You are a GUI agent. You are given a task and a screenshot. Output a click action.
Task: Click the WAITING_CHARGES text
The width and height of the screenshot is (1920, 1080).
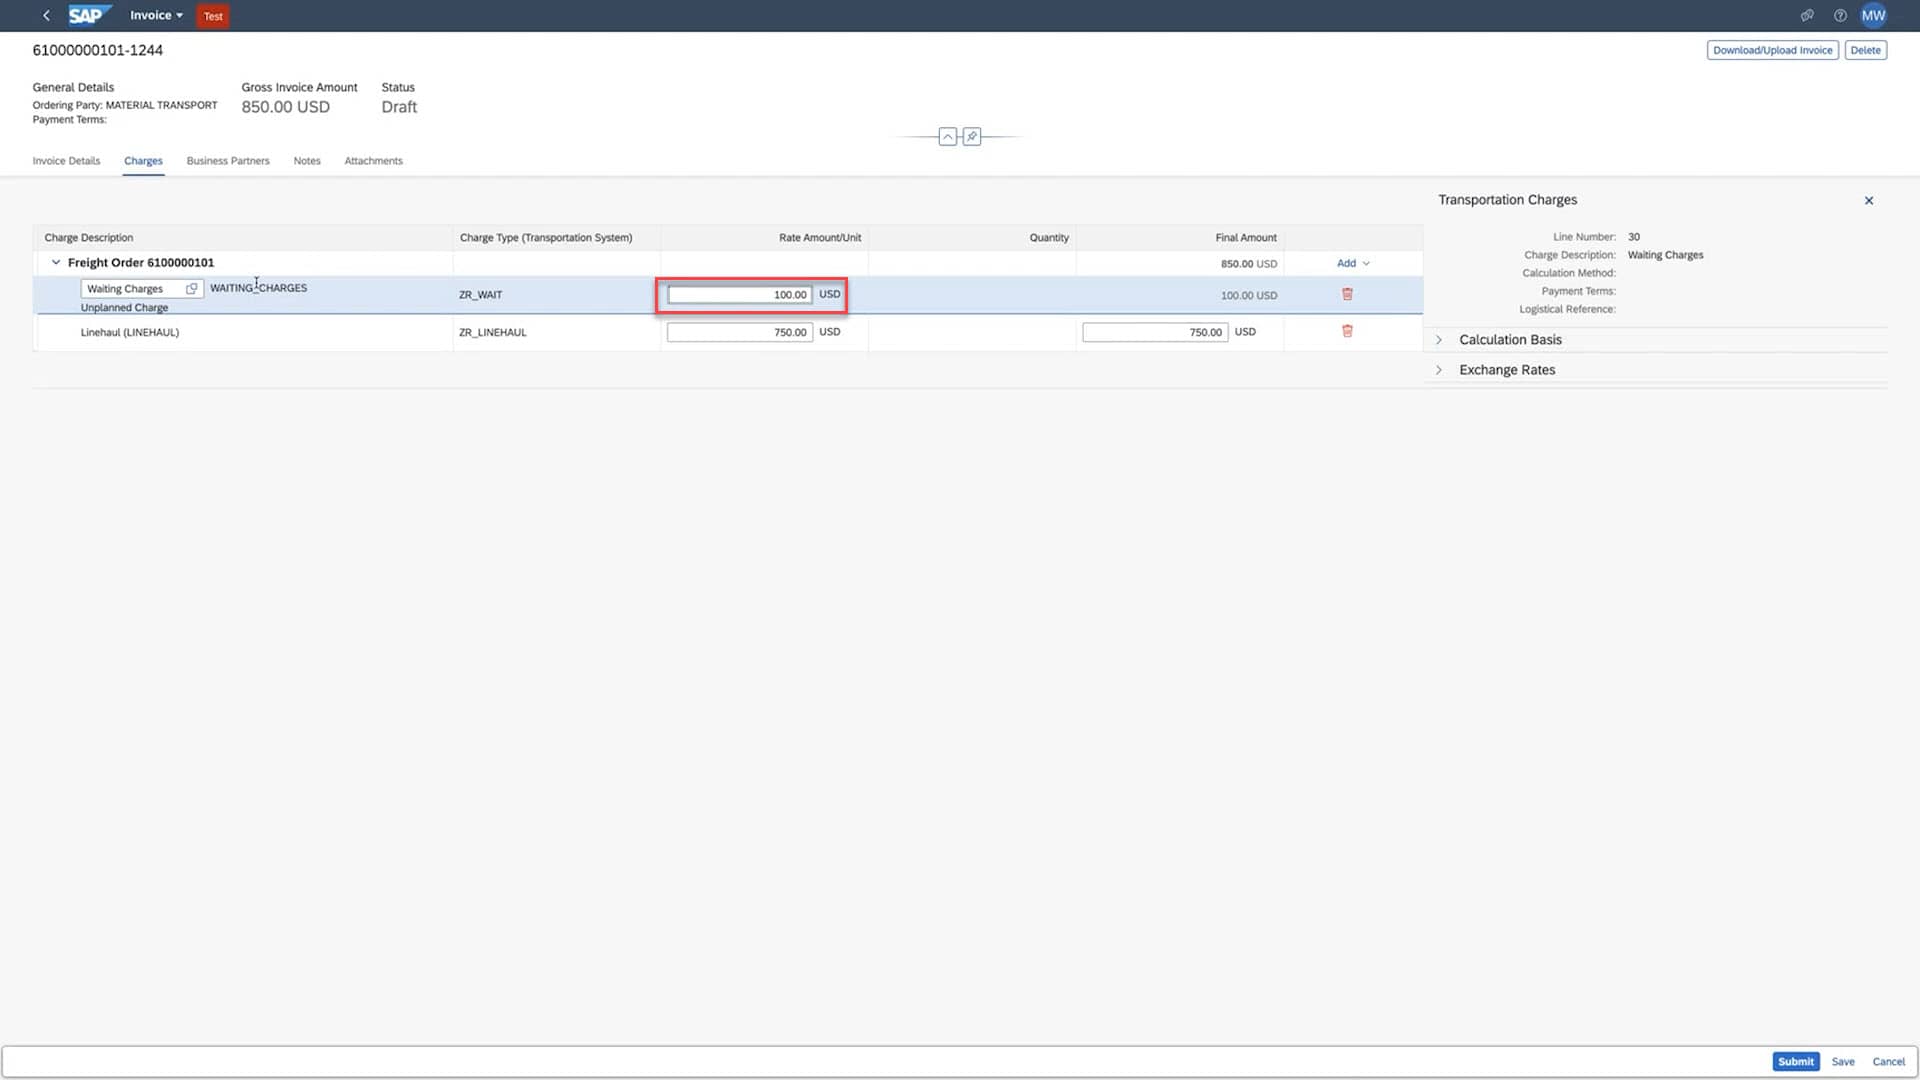[258, 288]
